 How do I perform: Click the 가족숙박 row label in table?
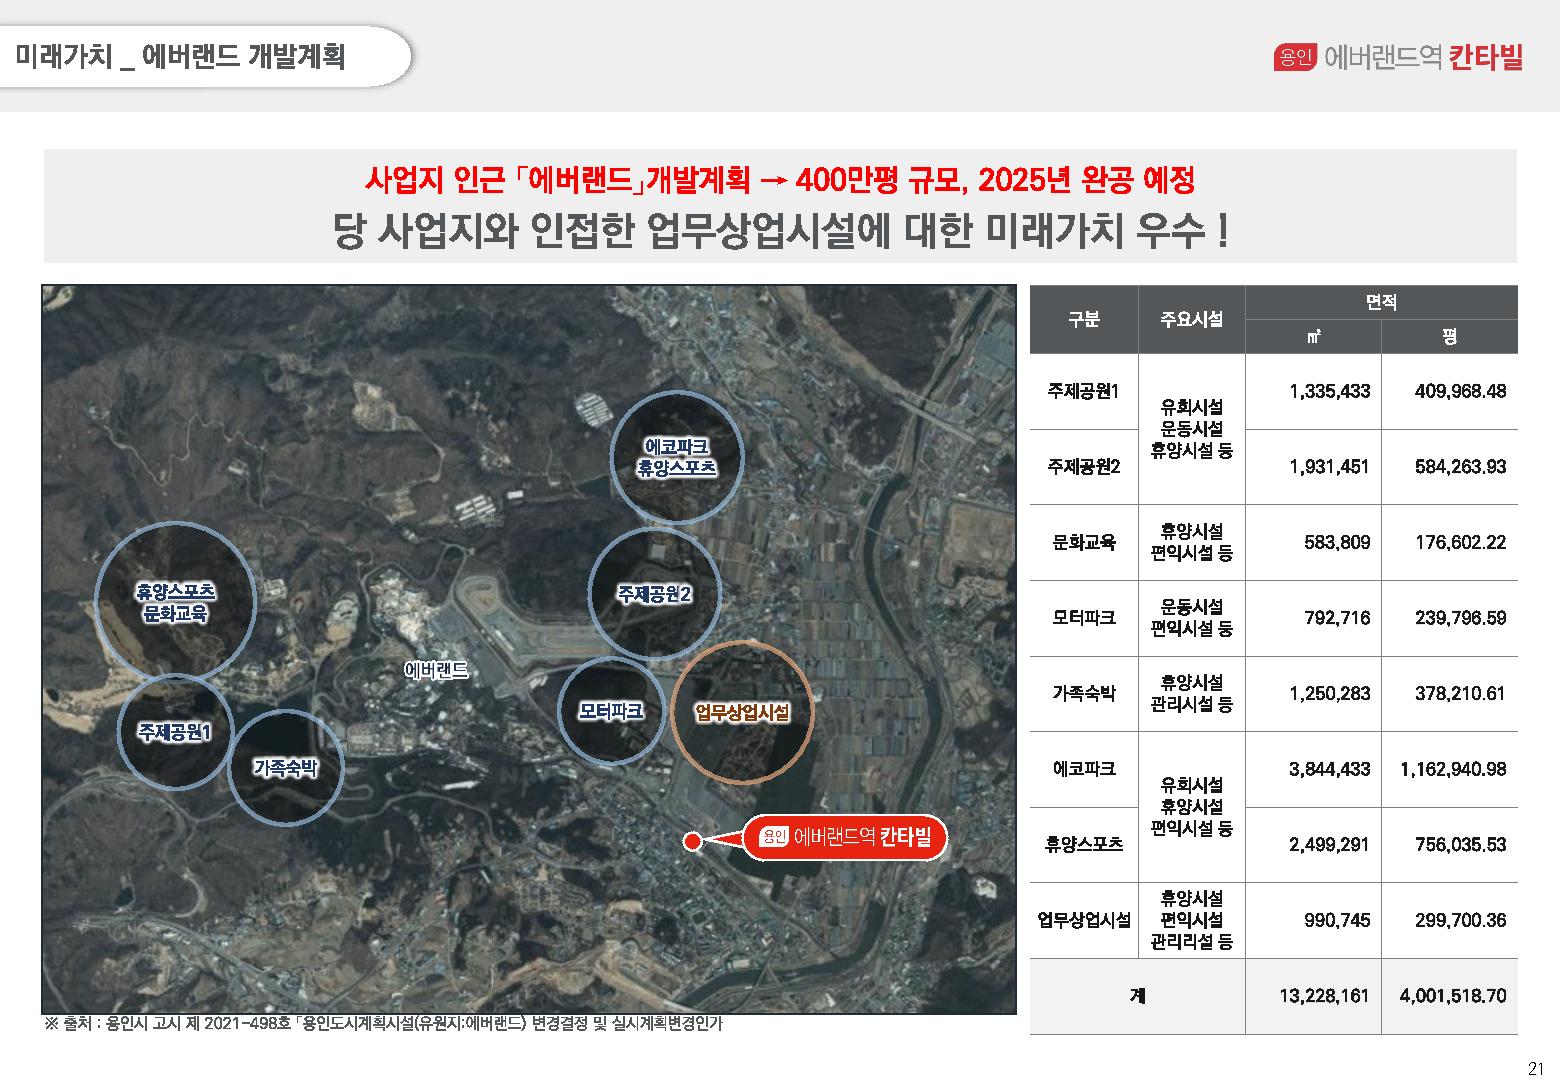[x=1084, y=693]
